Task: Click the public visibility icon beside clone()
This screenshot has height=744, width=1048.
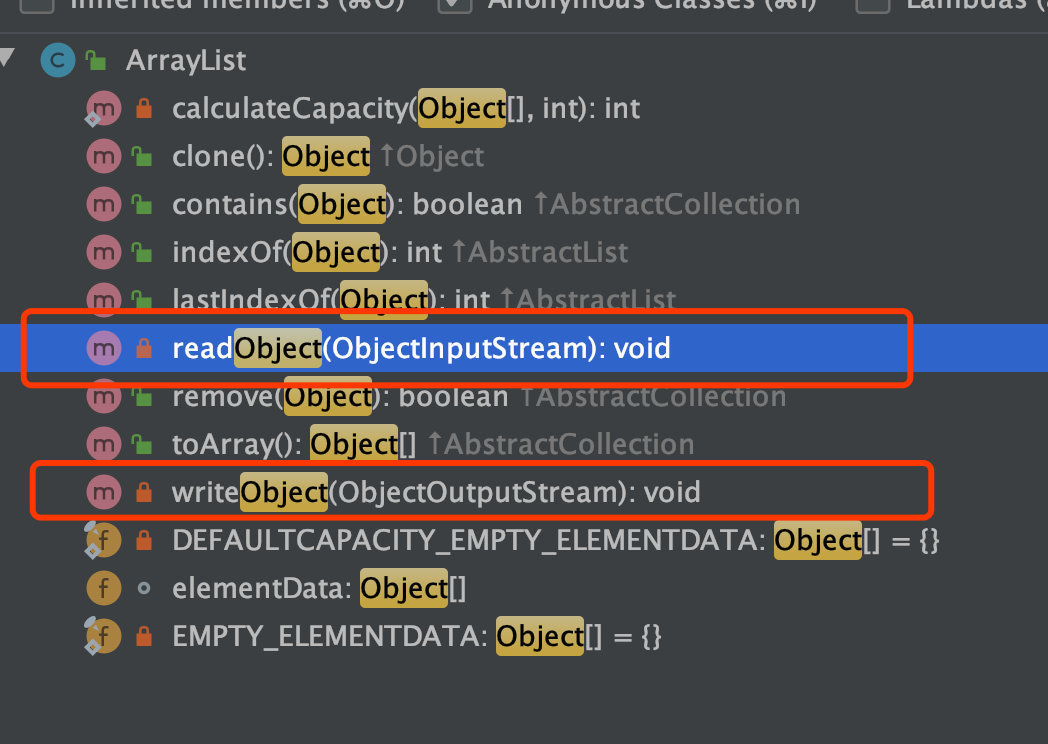Action: point(142,156)
